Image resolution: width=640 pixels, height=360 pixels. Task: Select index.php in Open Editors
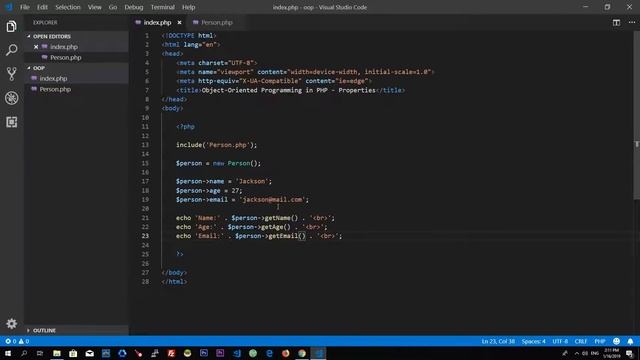(64, 47)
